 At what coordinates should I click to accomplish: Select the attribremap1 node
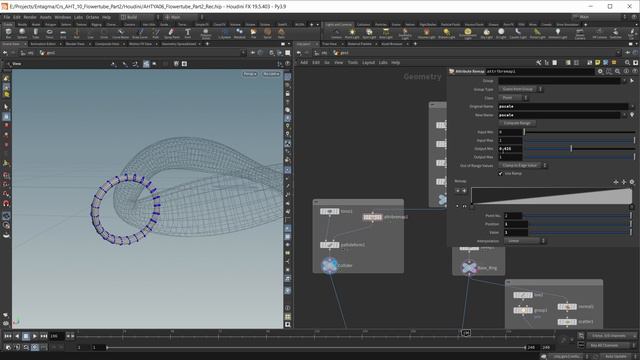click(x=372, y=217)
